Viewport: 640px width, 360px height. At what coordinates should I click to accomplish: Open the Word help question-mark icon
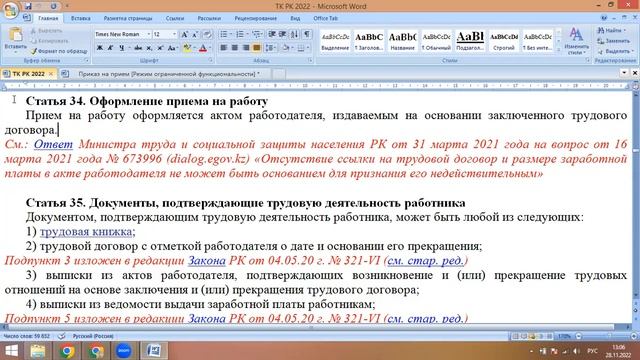click(x=604, y=18)
